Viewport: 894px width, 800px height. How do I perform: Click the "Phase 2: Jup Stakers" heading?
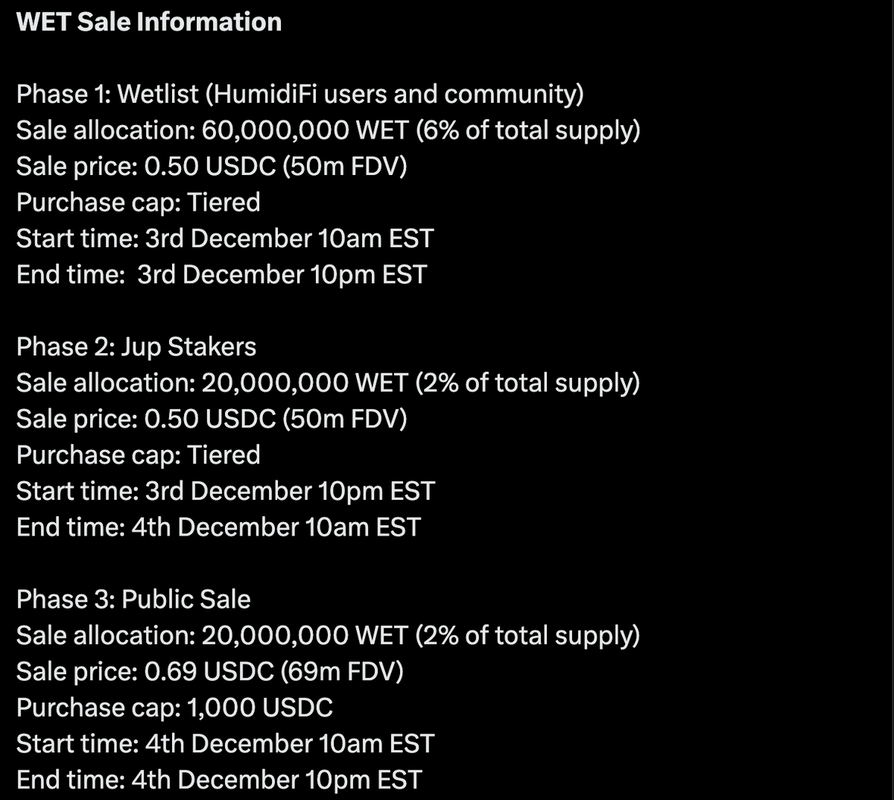(136, 347)
